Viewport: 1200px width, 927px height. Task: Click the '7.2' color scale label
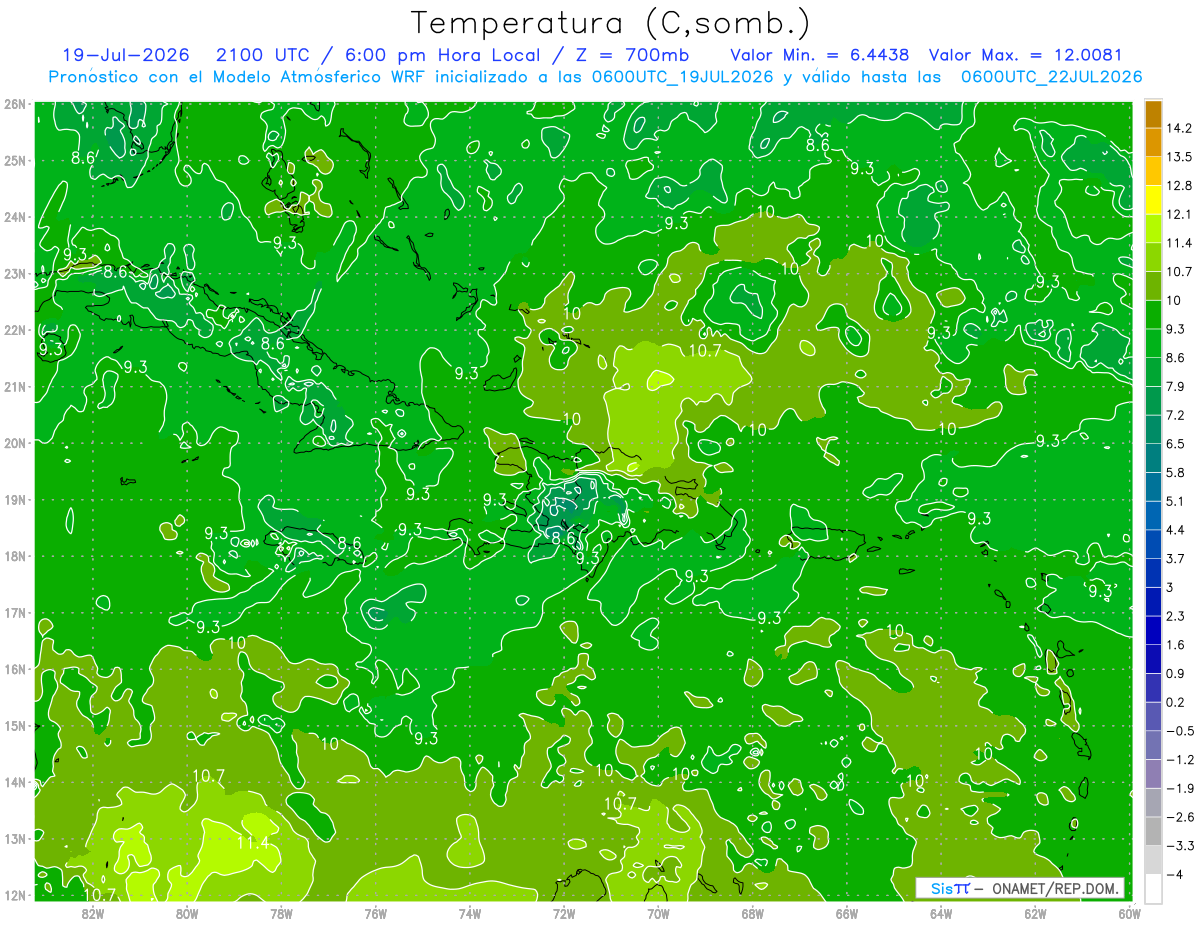click(1176, 415)
